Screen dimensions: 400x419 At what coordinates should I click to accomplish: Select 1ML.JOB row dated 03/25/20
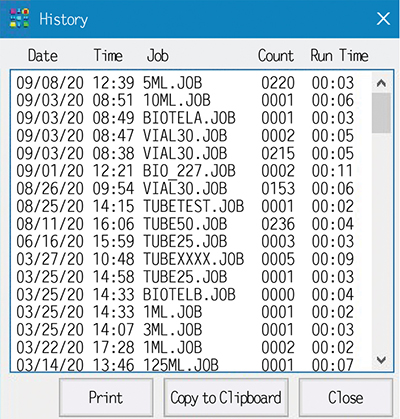[x=185, y=312]
